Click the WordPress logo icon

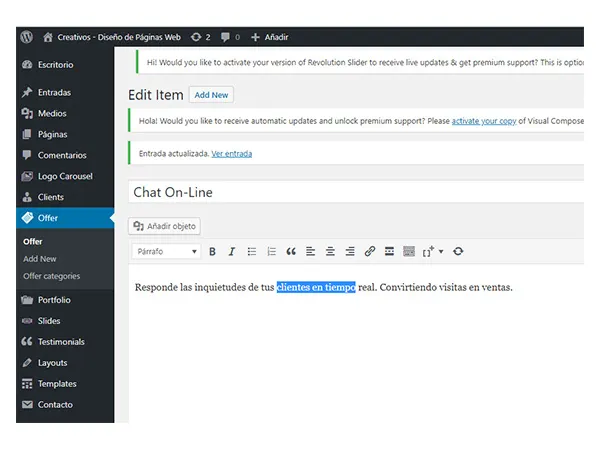tap(26, 37)
